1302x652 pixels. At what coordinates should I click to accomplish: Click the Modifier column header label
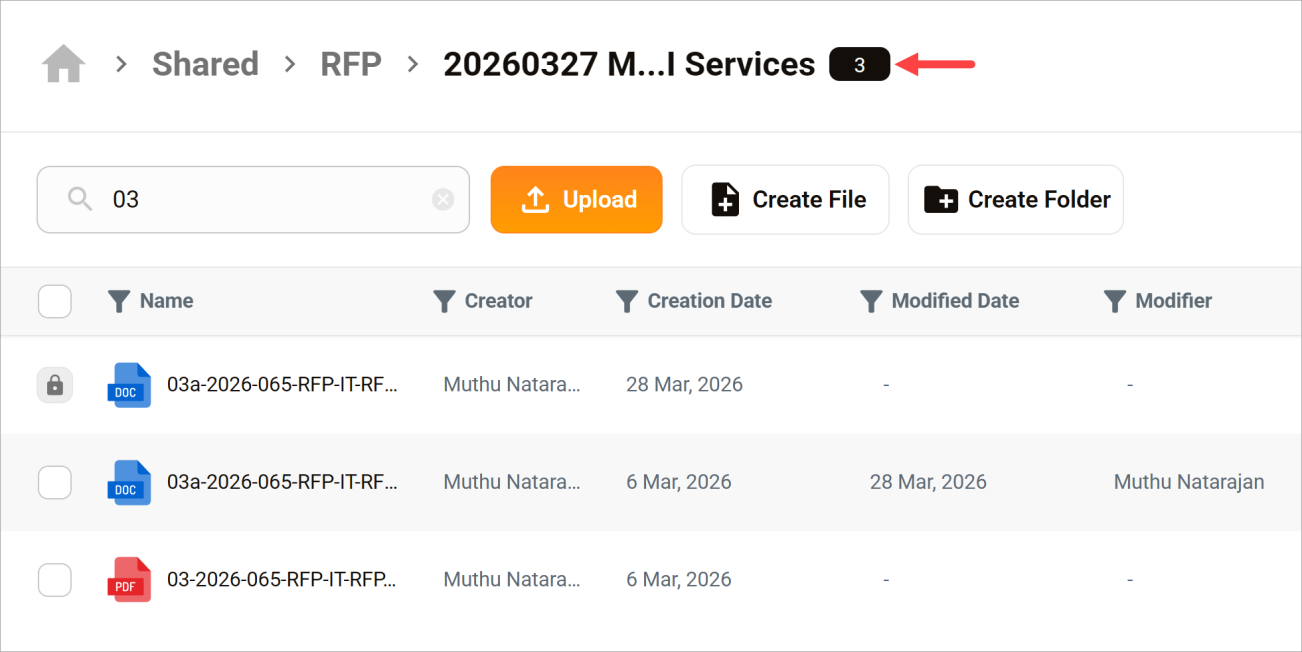pyautogui.click(x=1174, y=301)
